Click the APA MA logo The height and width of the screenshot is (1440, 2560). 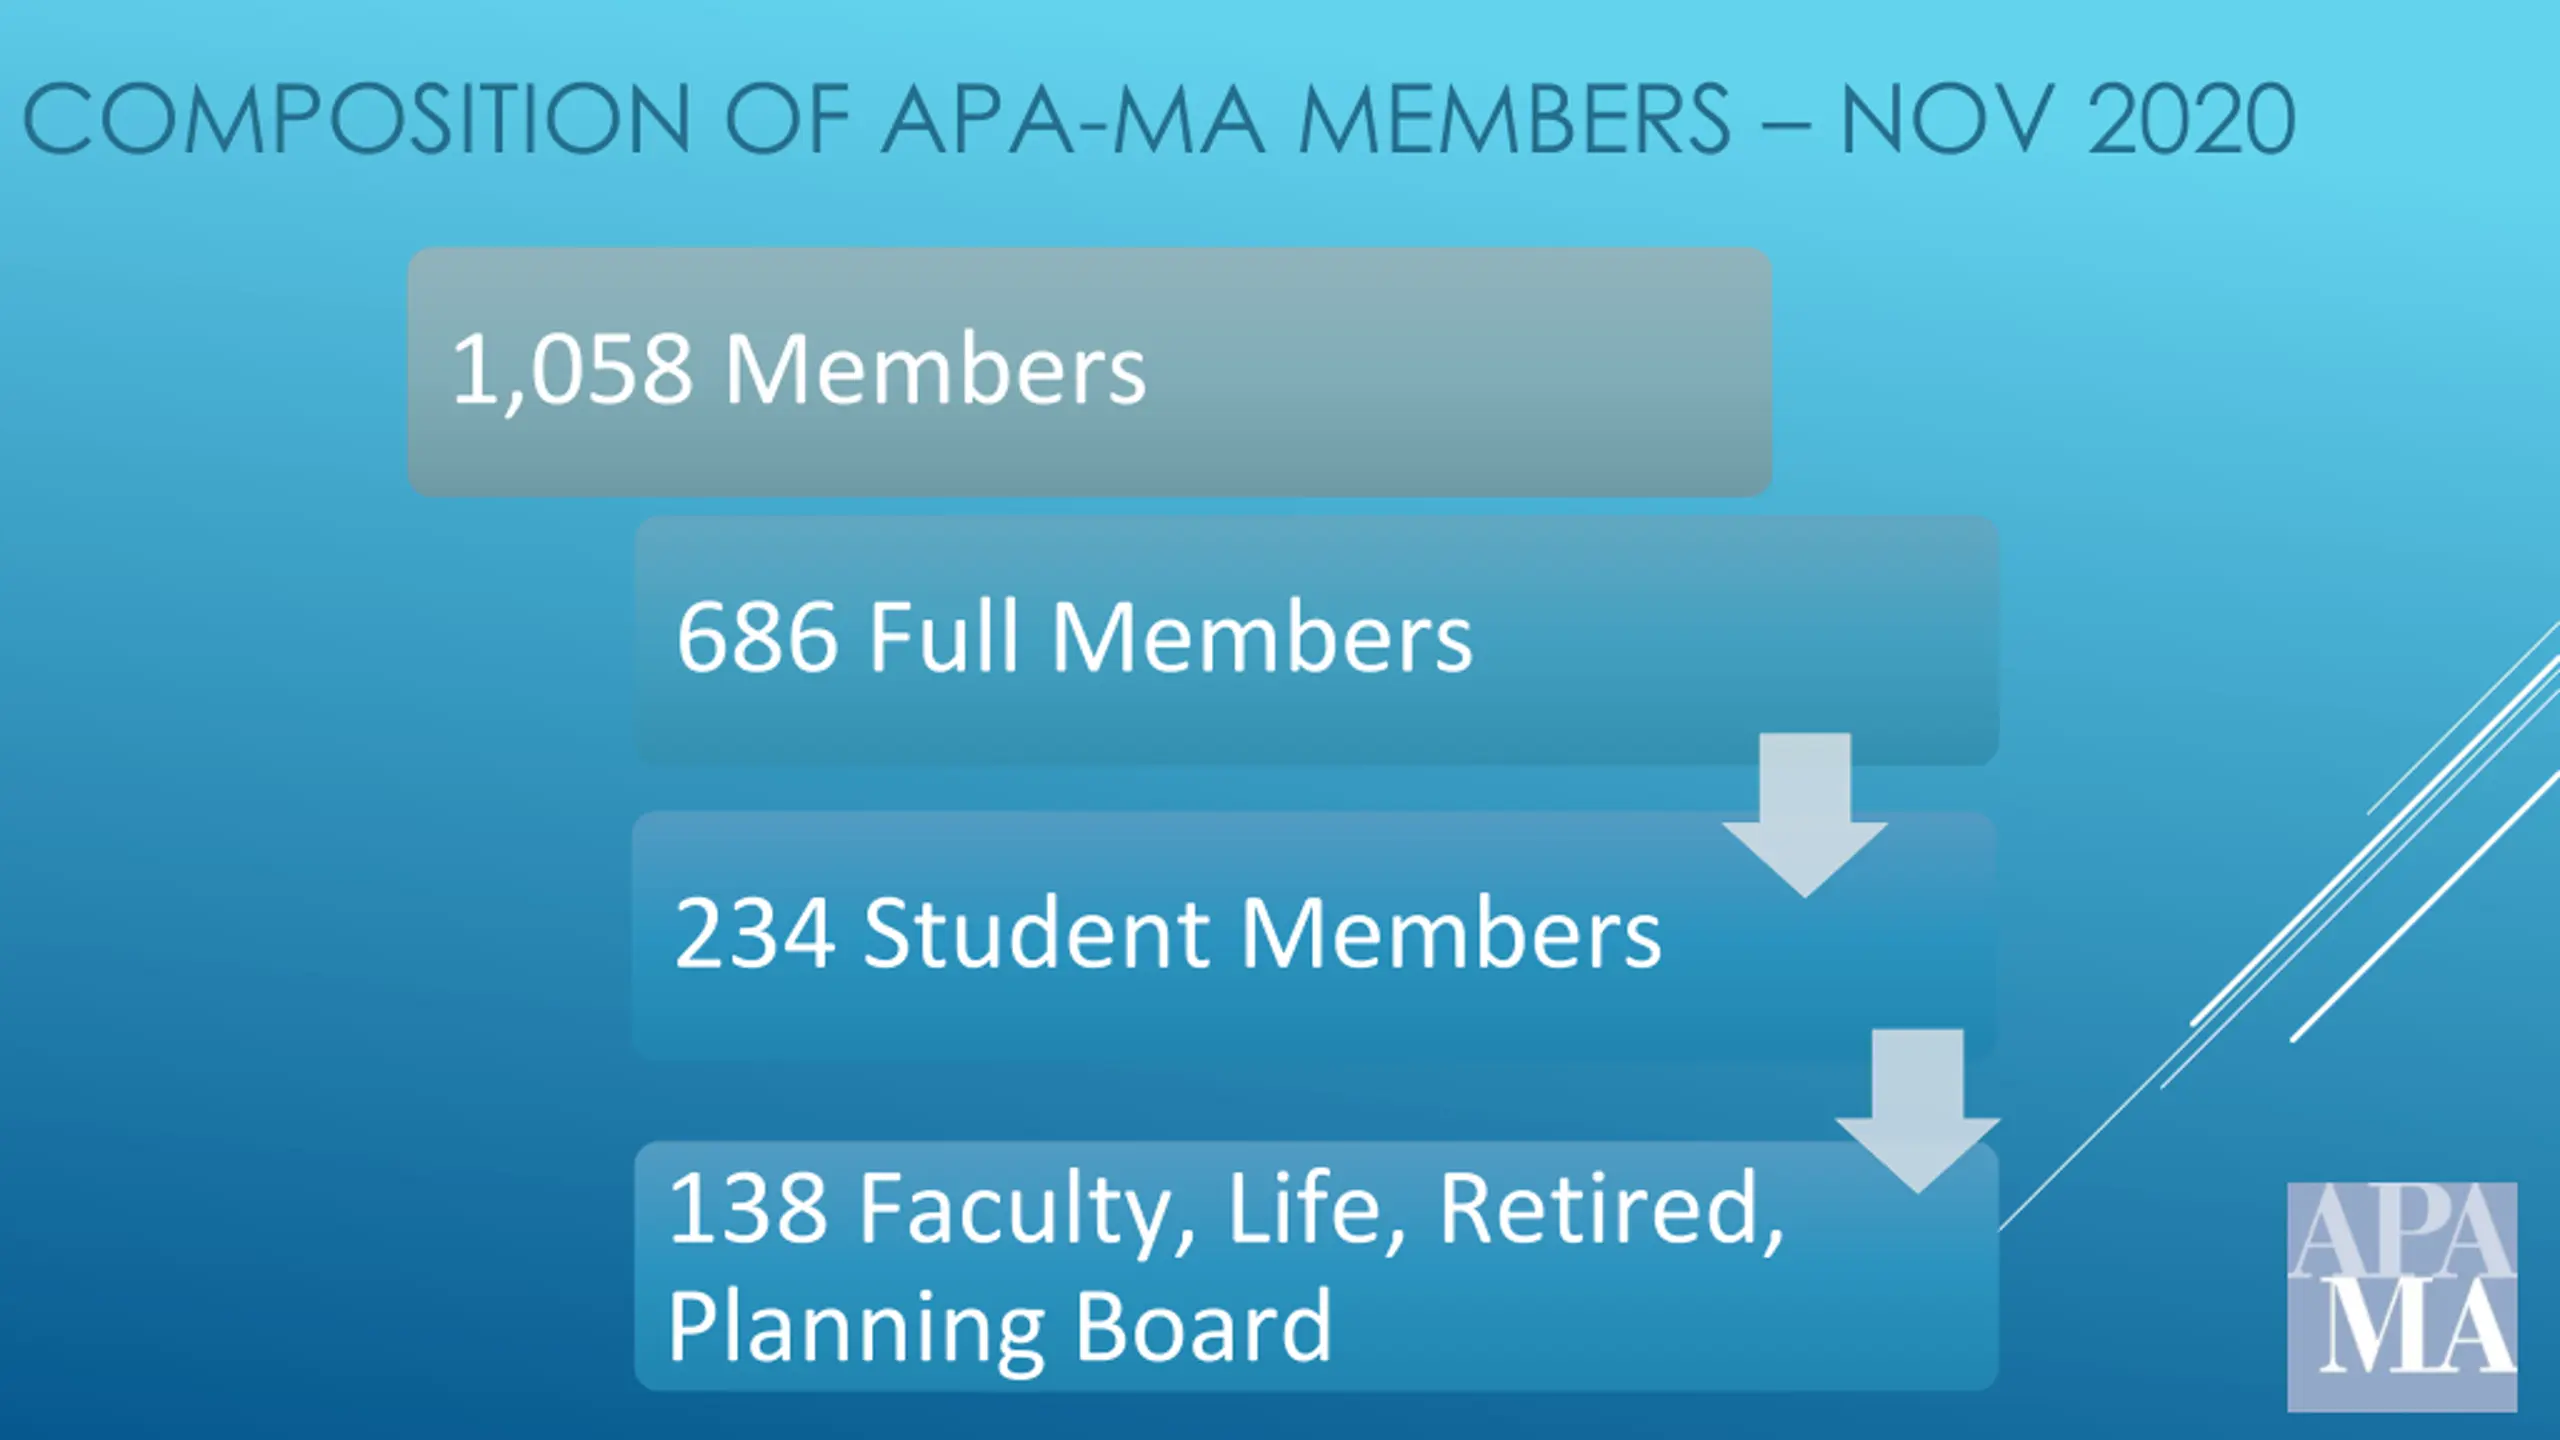point(2402,1297)
